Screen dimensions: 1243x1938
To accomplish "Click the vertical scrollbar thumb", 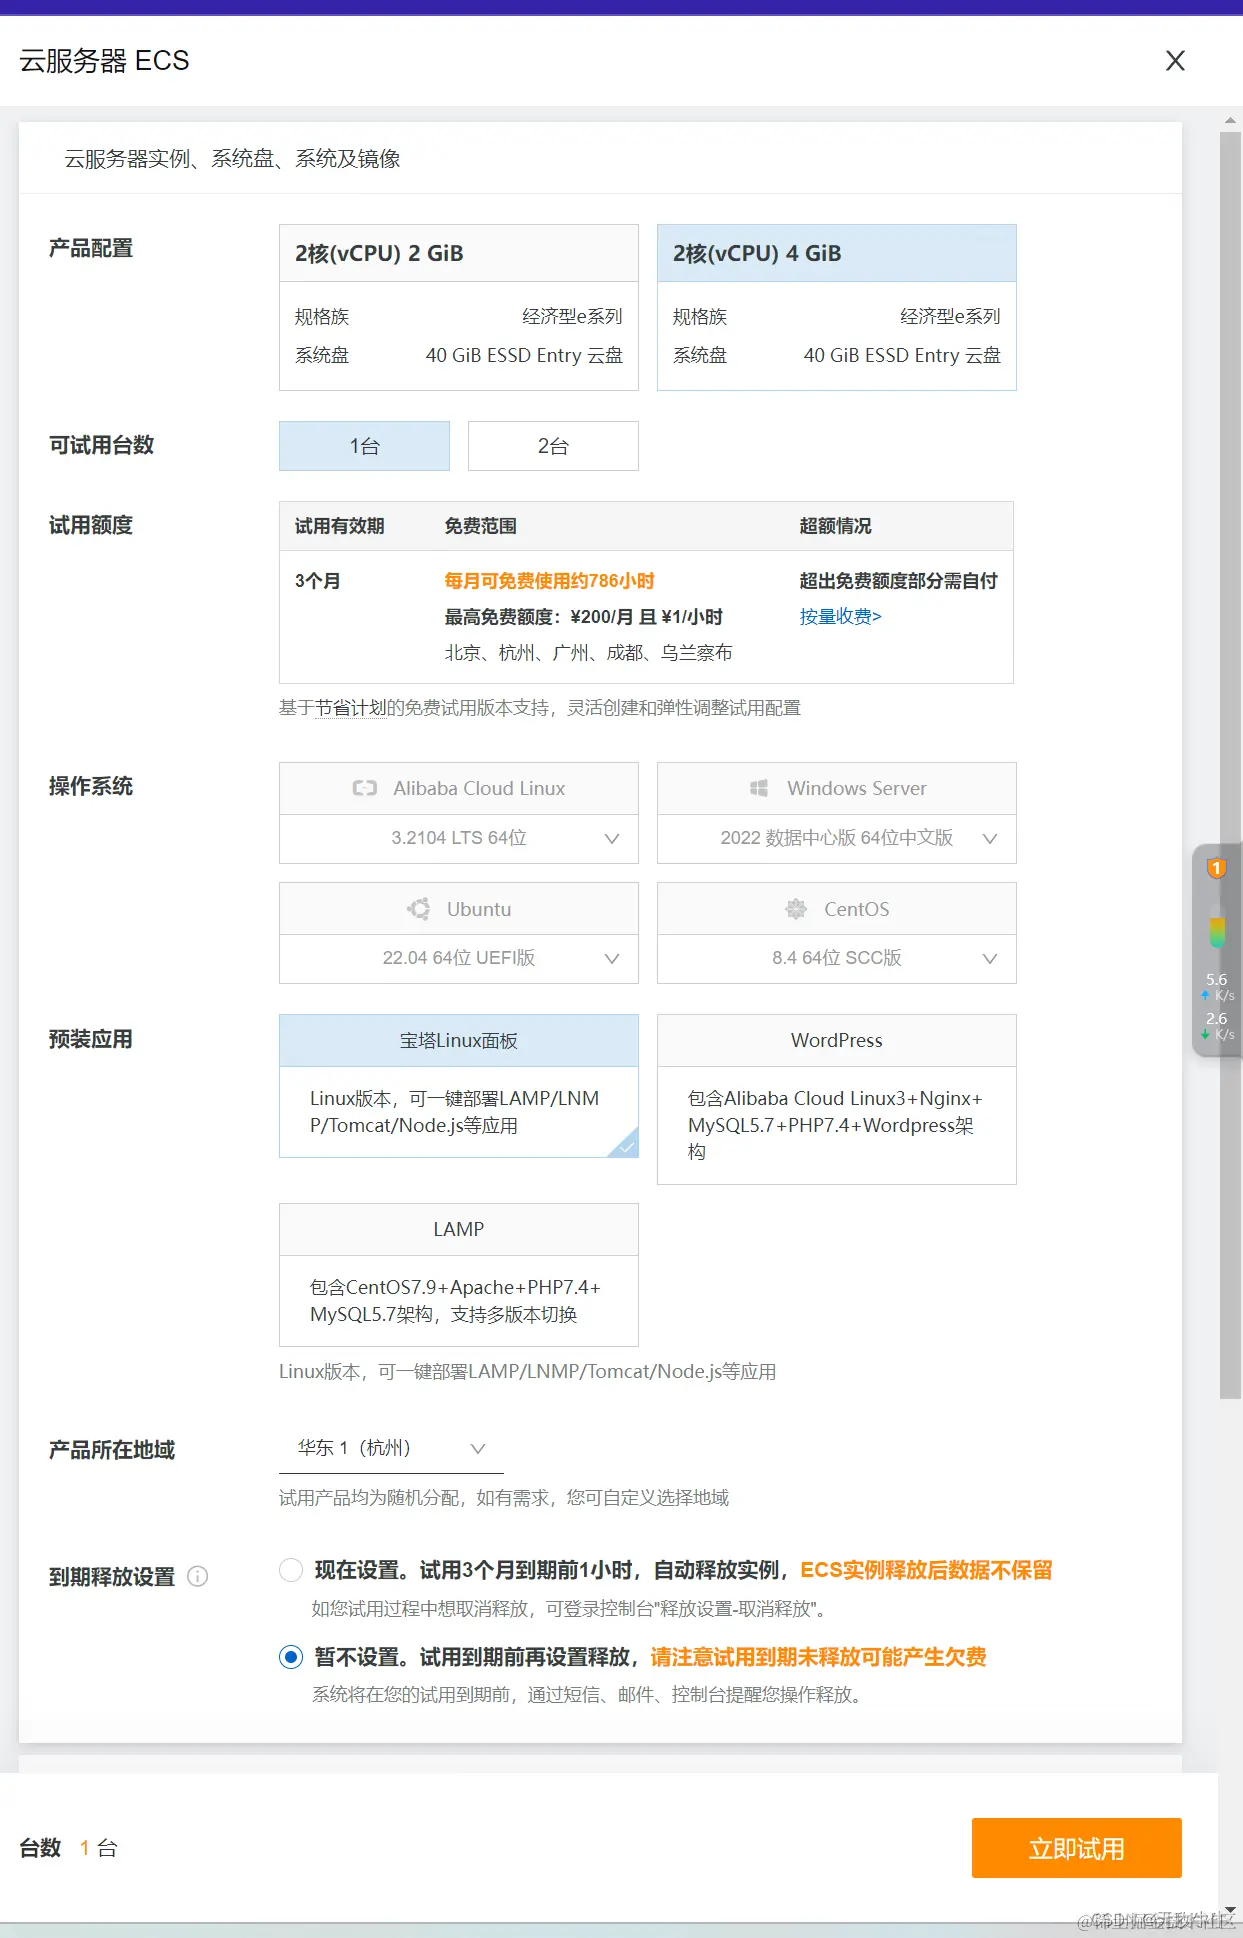I will click(1230, 765).
